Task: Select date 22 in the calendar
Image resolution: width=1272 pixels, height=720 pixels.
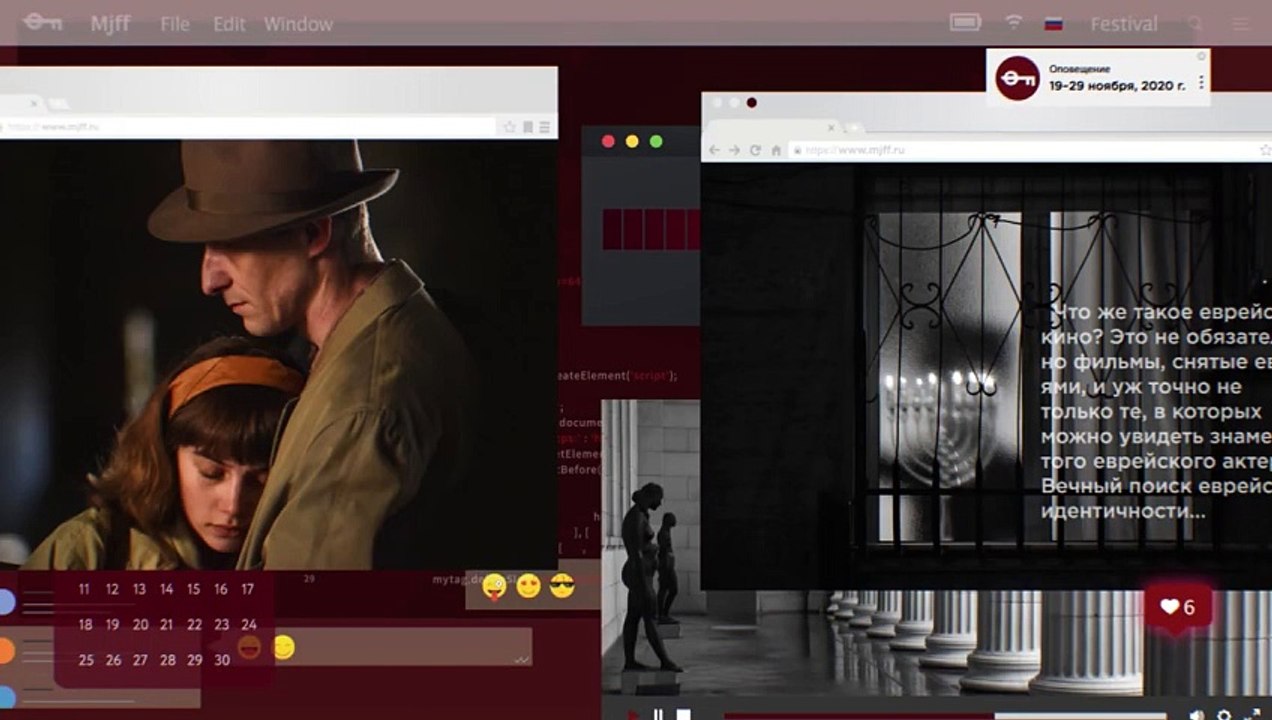Action: click(194, 625)
